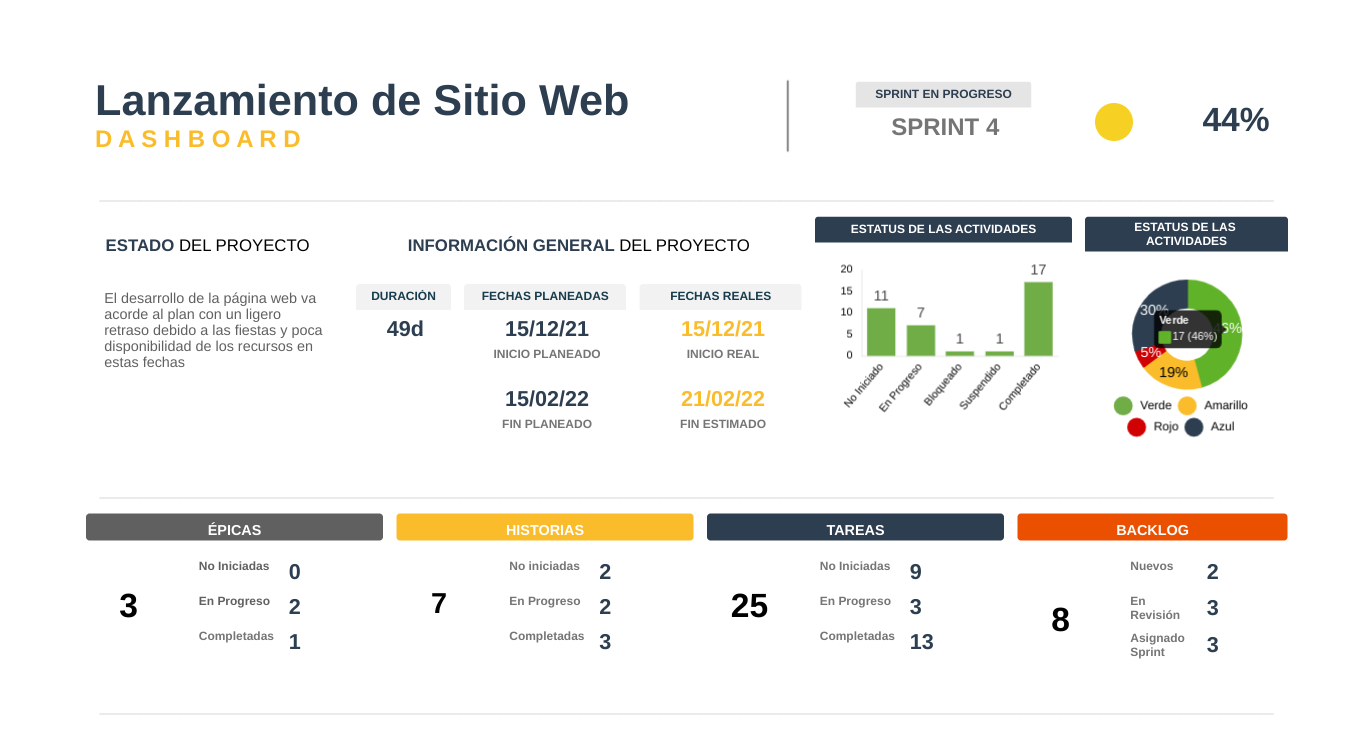Select the ÉPICAS header bar
The height and width of the screenshot is (740, 1360).
tap(234, 528)
